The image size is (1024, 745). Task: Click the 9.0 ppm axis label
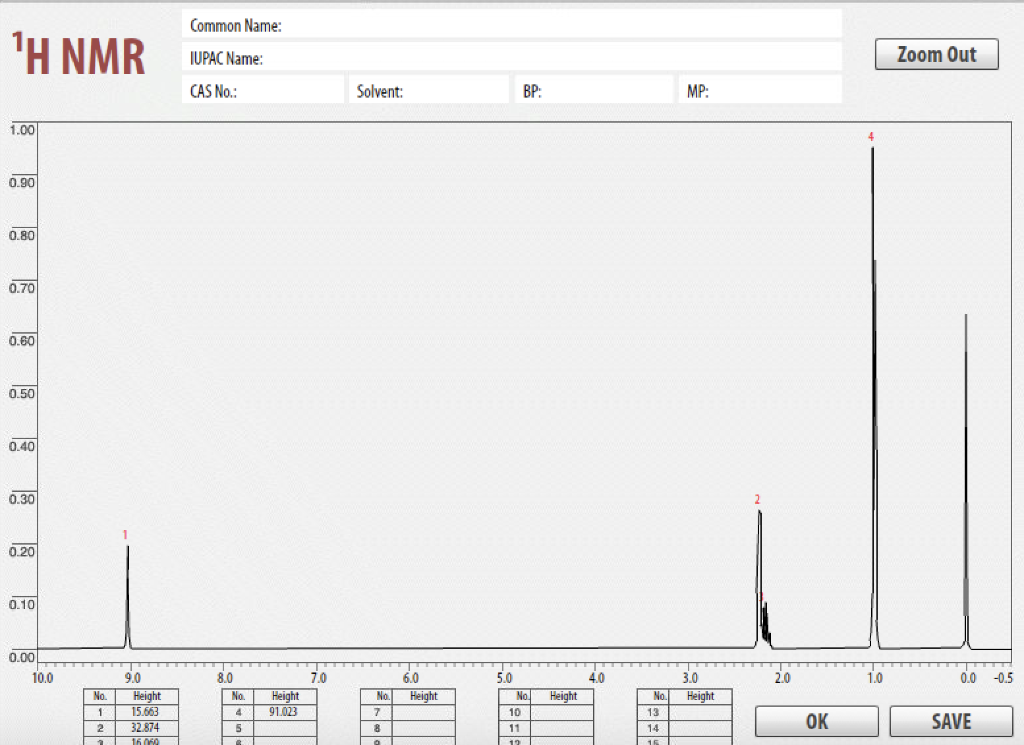(x=132, y=678)
